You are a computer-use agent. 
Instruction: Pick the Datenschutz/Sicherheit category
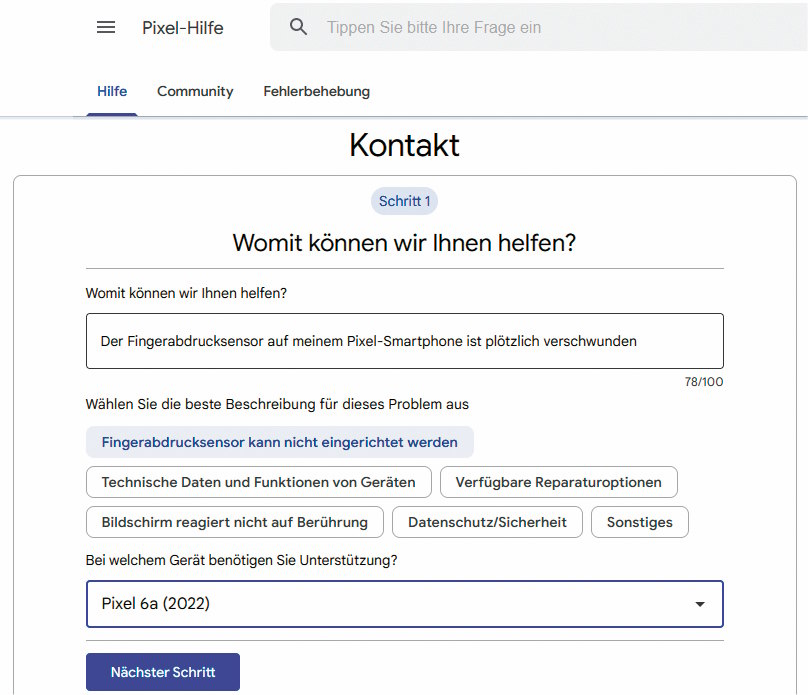pyautogui.click(x=487, y=522)
